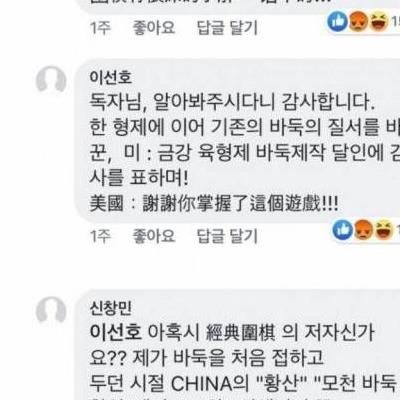View 이선호's profile picture avatar

(x=51, y=81)
